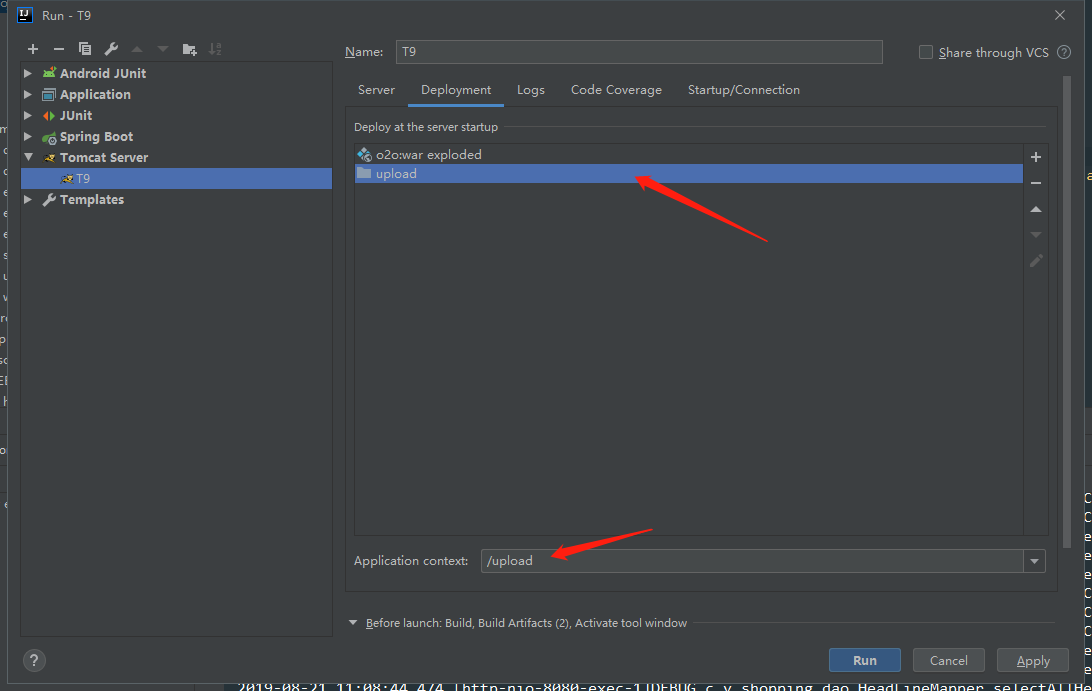Expand the Spring Boot configurations node
The image size is (1092, 691).
tap(28, 136)
